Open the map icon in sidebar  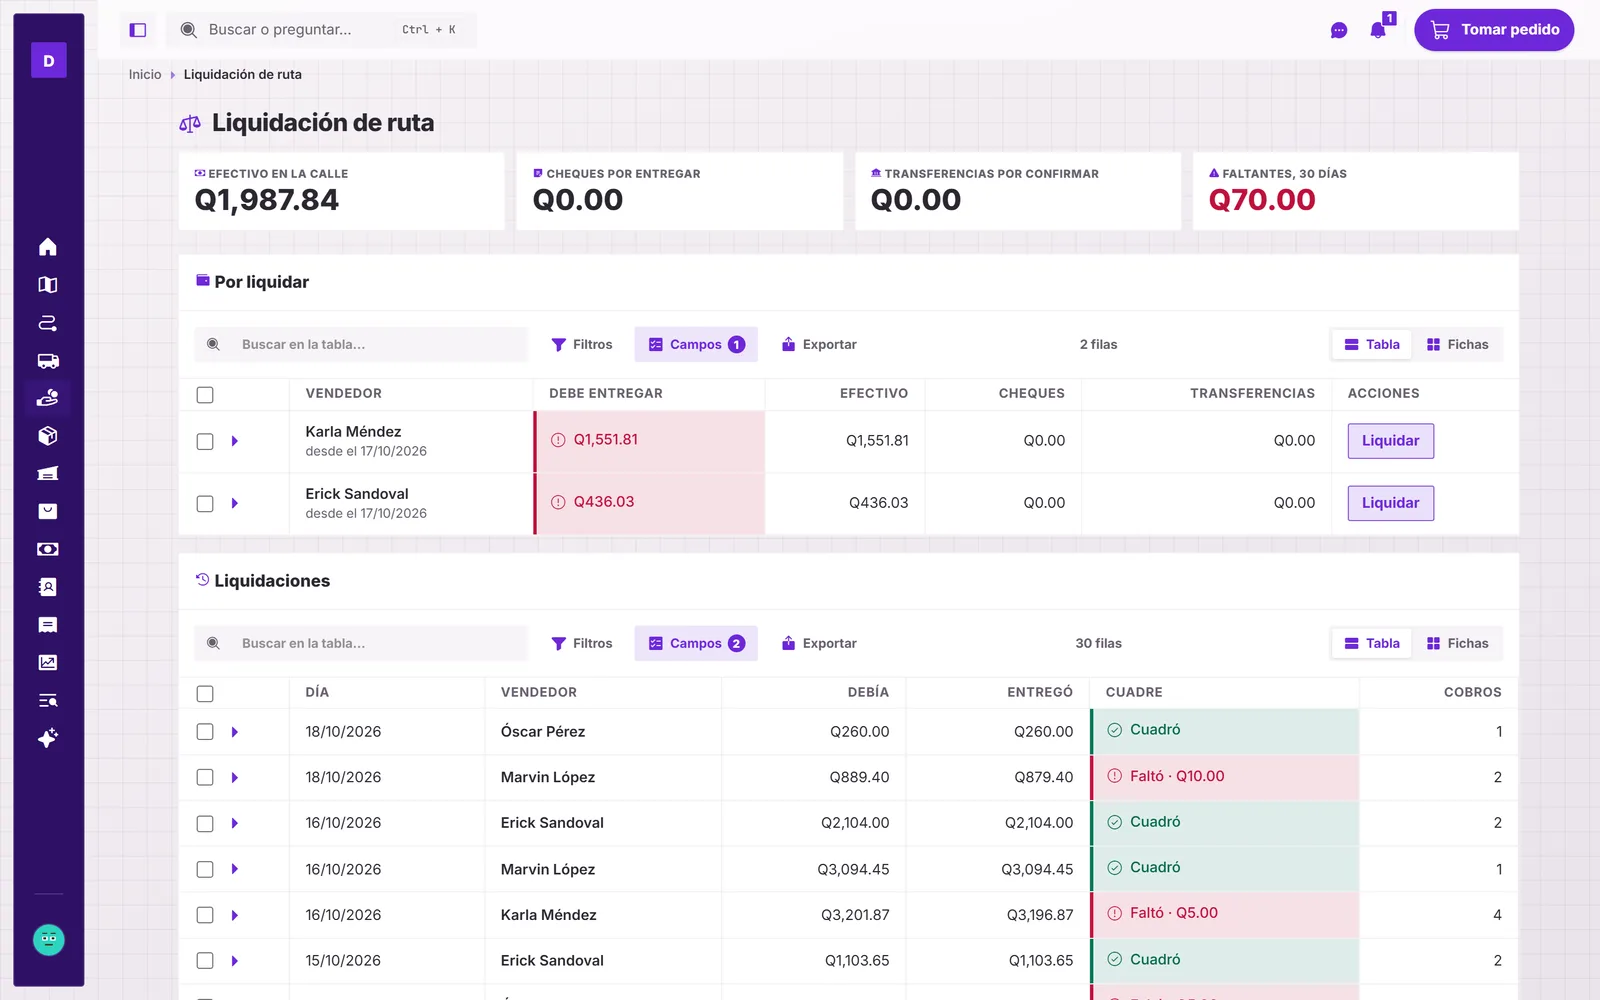click(48, 285)
